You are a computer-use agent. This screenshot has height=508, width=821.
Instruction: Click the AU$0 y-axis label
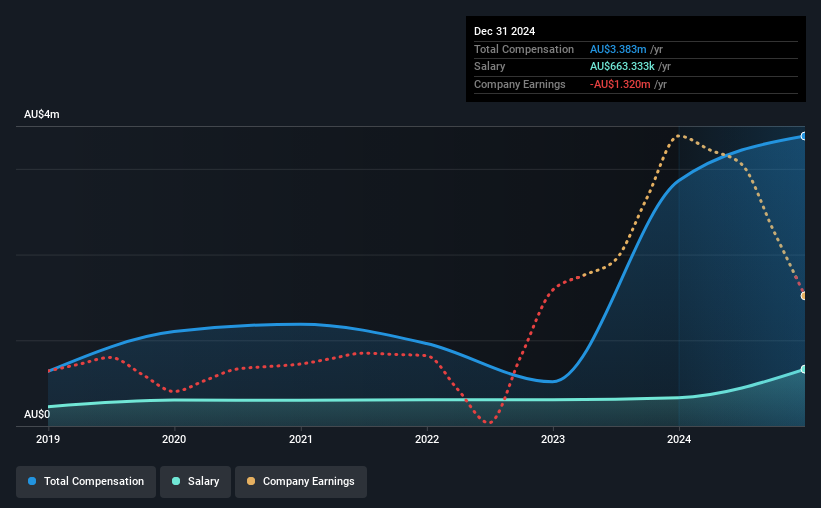point(37,414)
